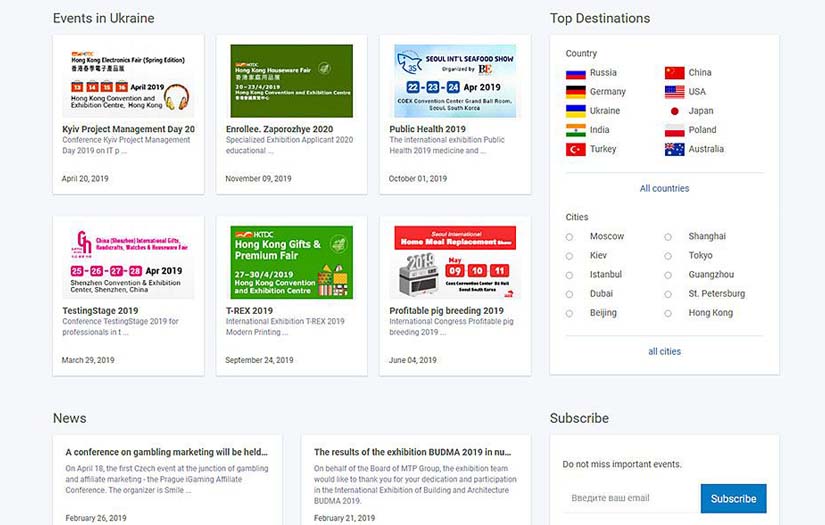Click the India country name
This screenshot has width=825, height=525.
click(599, 129)
